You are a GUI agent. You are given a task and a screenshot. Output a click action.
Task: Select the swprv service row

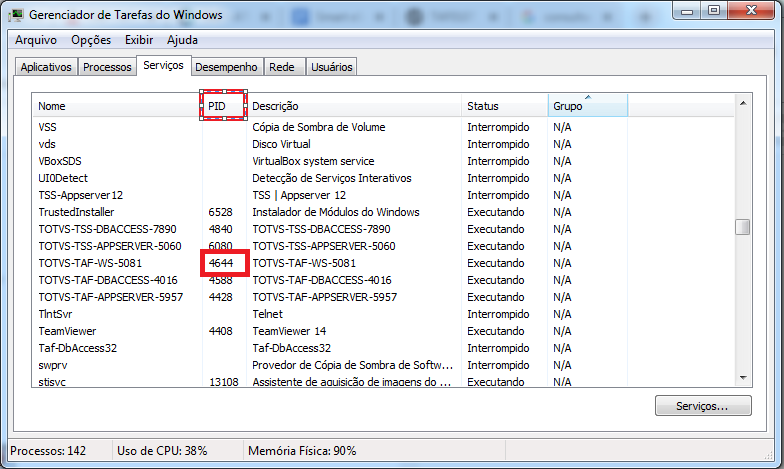[x=383, y=365]
